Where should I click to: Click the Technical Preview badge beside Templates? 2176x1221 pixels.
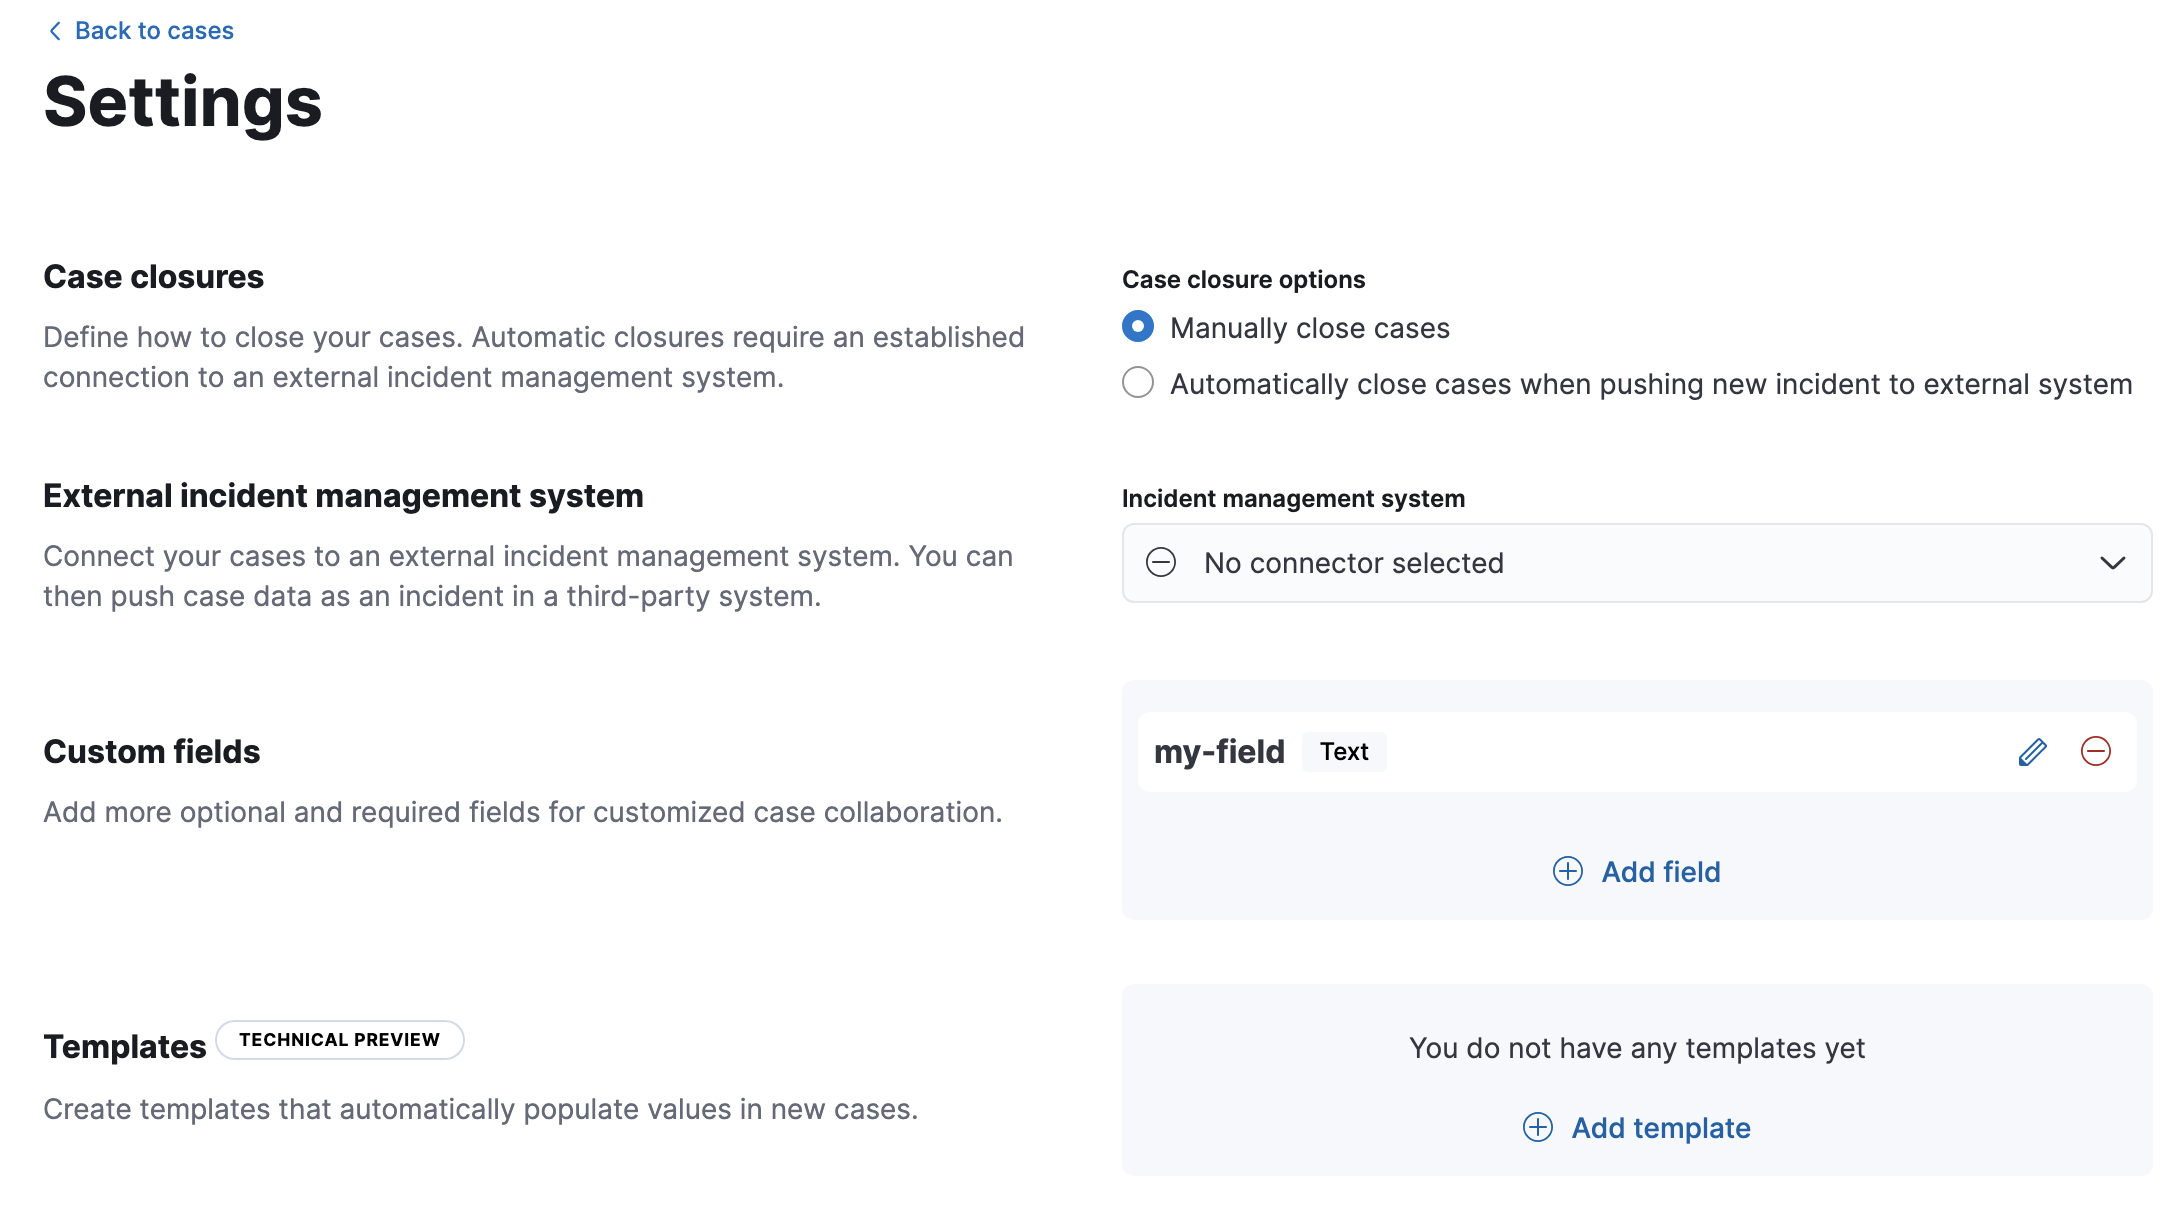pos(339,1040)
